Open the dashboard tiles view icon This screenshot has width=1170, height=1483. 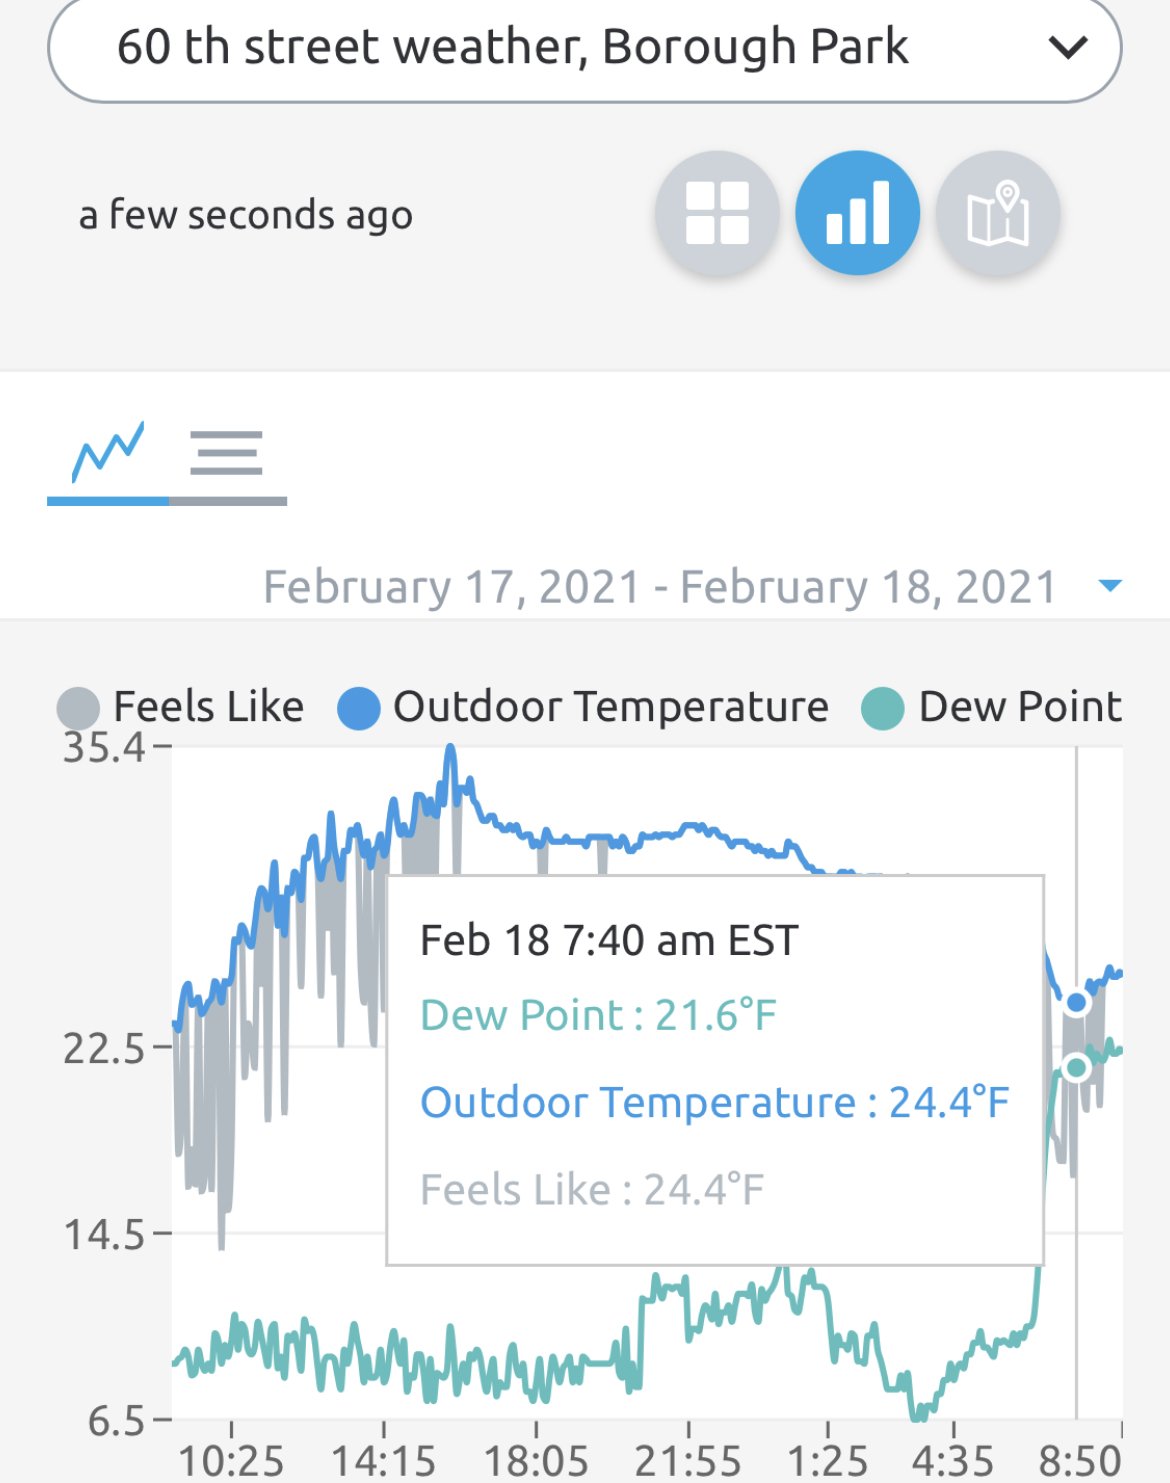717,213
